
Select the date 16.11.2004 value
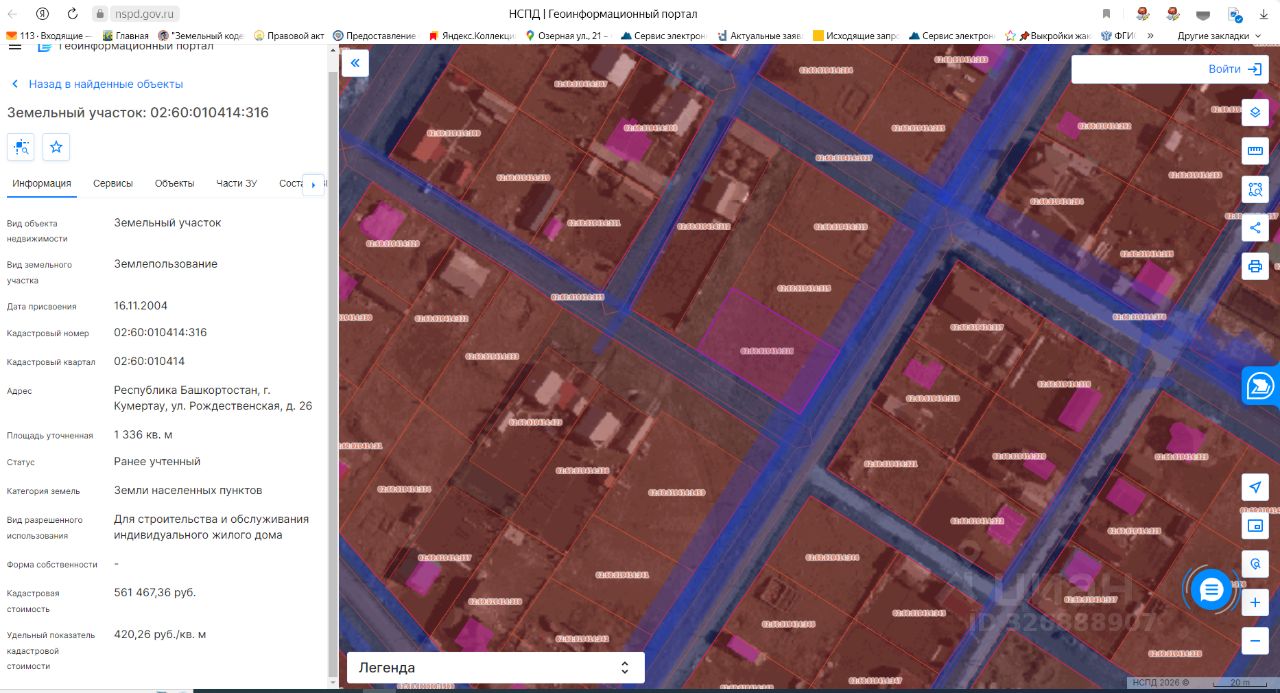[x=140, y=305]
